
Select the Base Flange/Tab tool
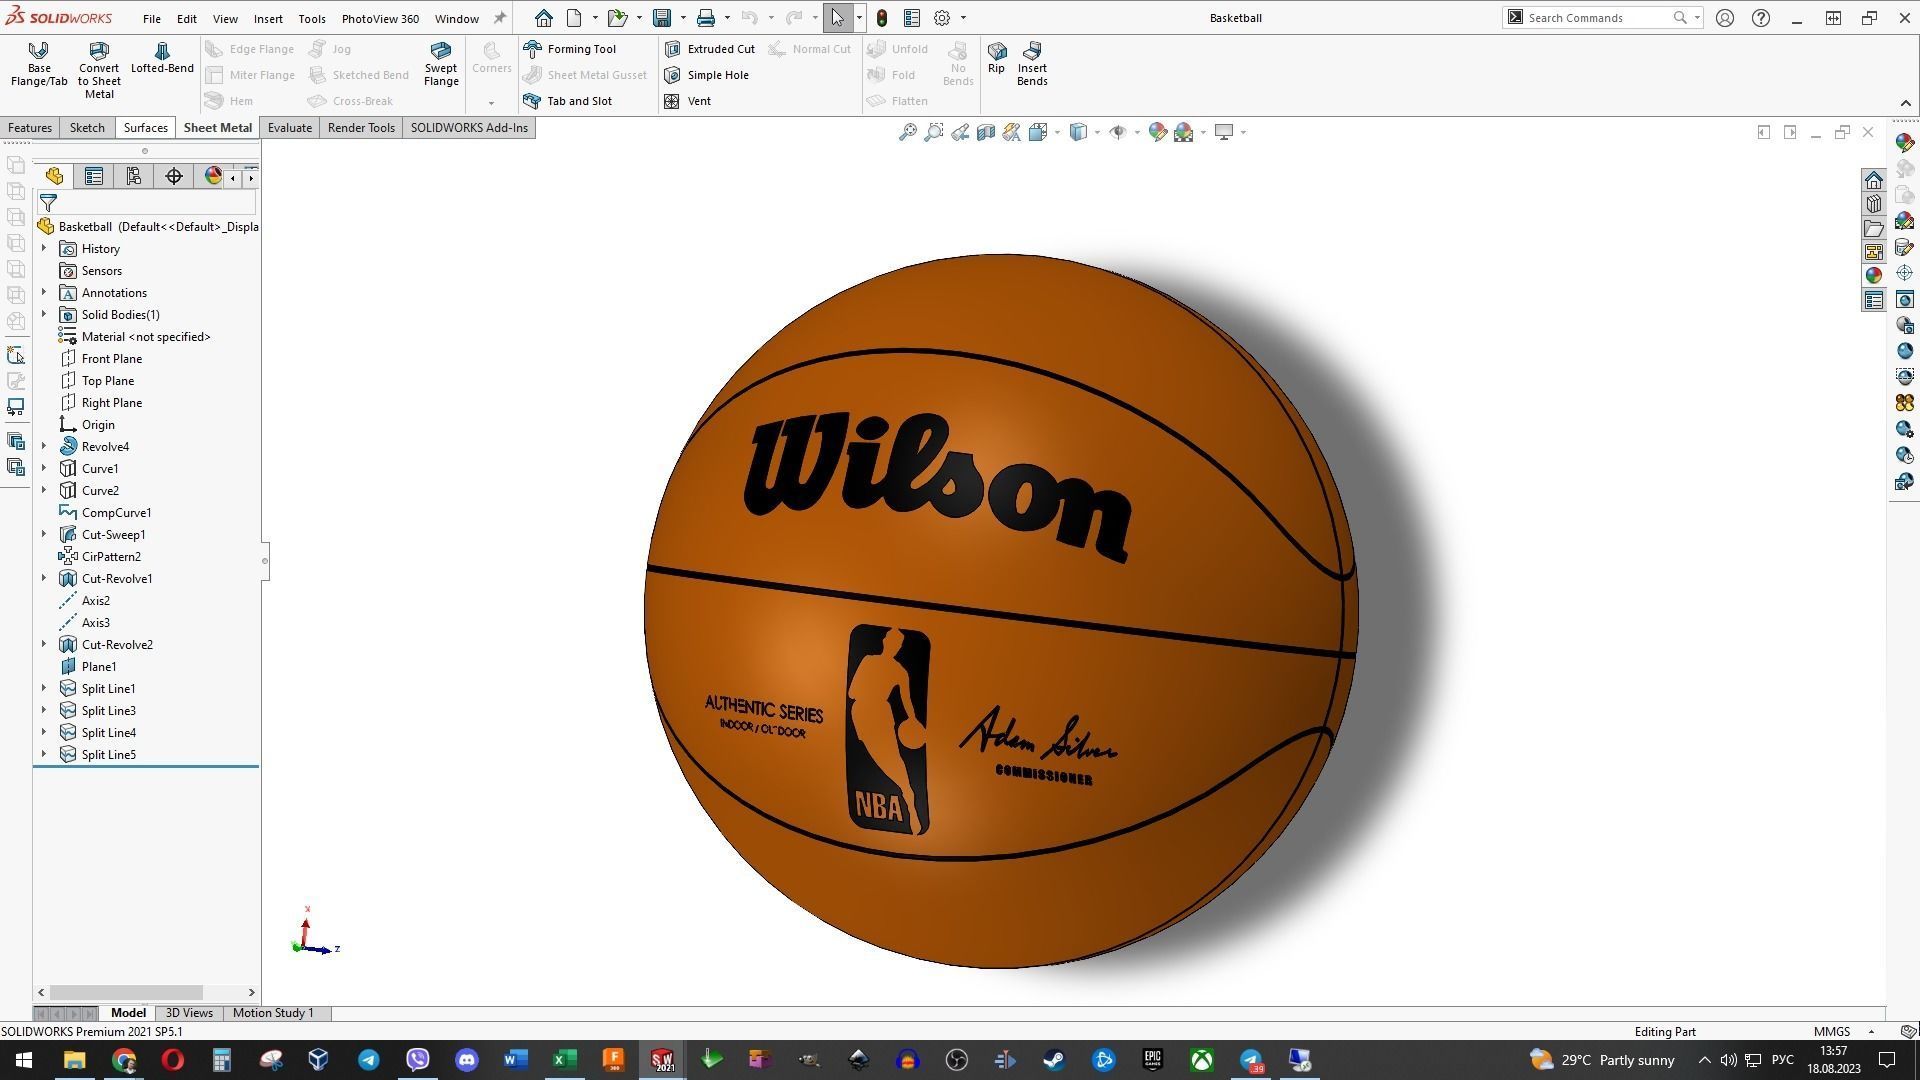[39, 64]
